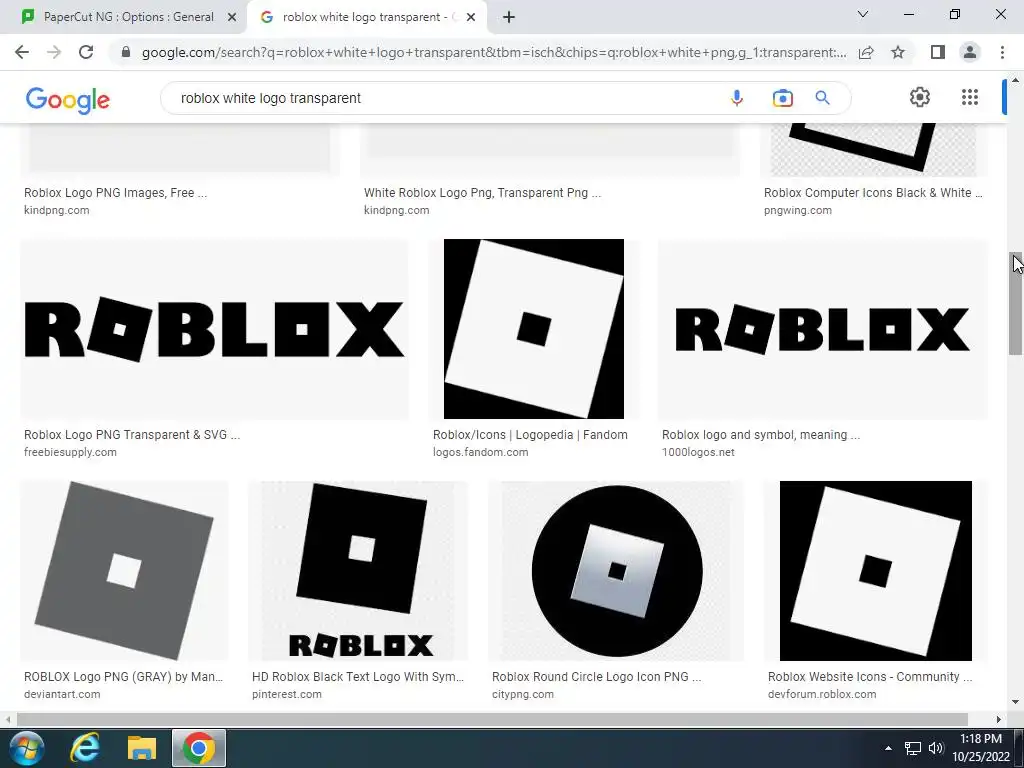Switch to Chrome in the taskbar
The image size is (1024, 768).
coord(199,748)
